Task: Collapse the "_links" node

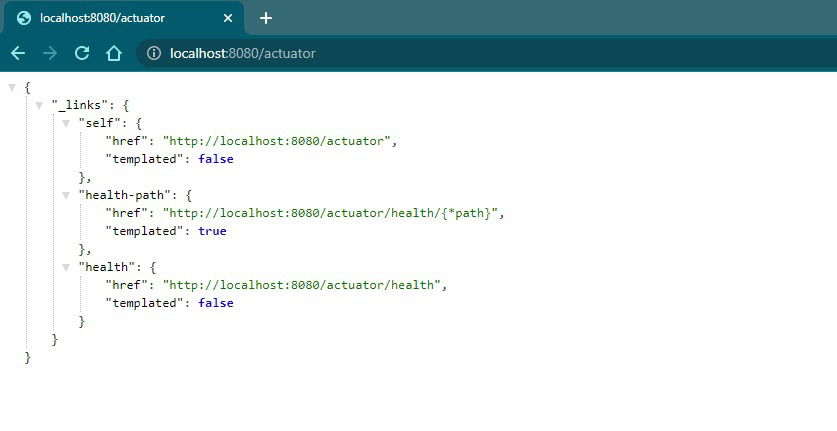Action: (x=39, y=105)
